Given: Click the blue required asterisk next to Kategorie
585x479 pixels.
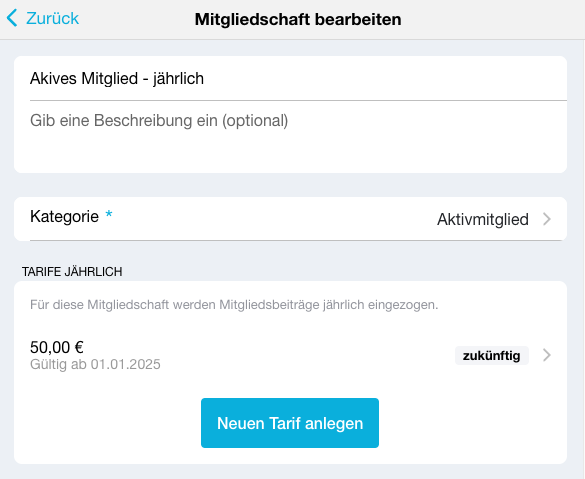Looking at the screenshot, I should tap(109, 215).
